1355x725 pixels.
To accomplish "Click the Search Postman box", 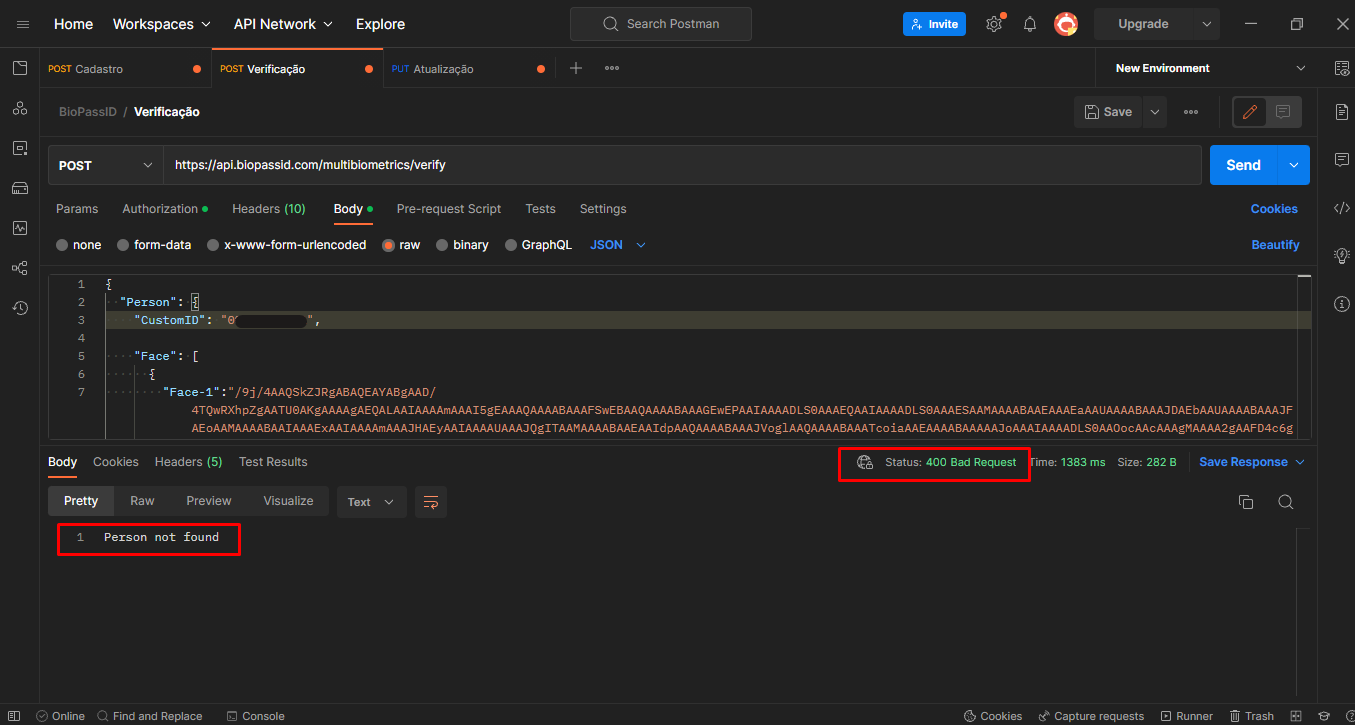I will [x=661, y=24].
